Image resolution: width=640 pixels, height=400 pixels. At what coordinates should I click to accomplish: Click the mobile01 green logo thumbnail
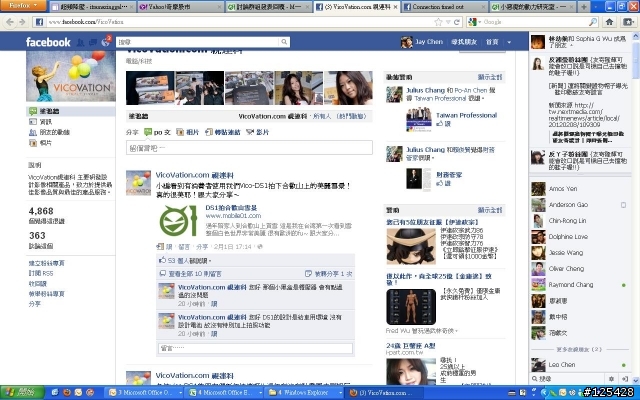[178, 221]
